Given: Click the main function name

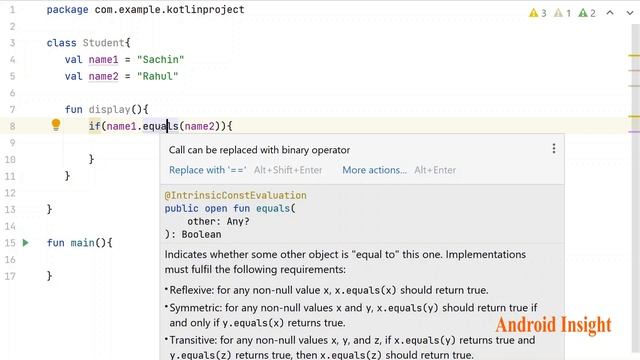Looking at the screenshot, I should pos(82,243).
